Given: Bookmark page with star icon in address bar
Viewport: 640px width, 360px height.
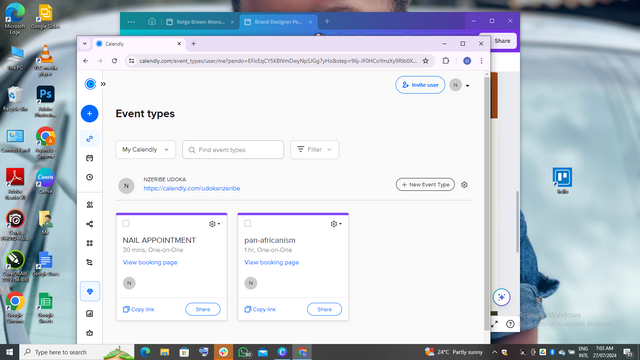Looking at the screenshot, I should point(425,61).
